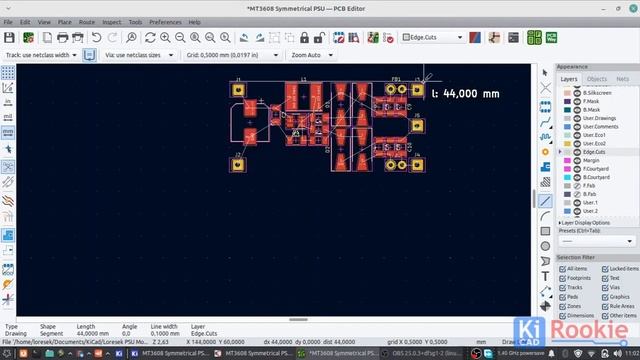This screenshot has width=640, height=360.
Task: Open the Track width dropdown
Action: tap(40, 55)
